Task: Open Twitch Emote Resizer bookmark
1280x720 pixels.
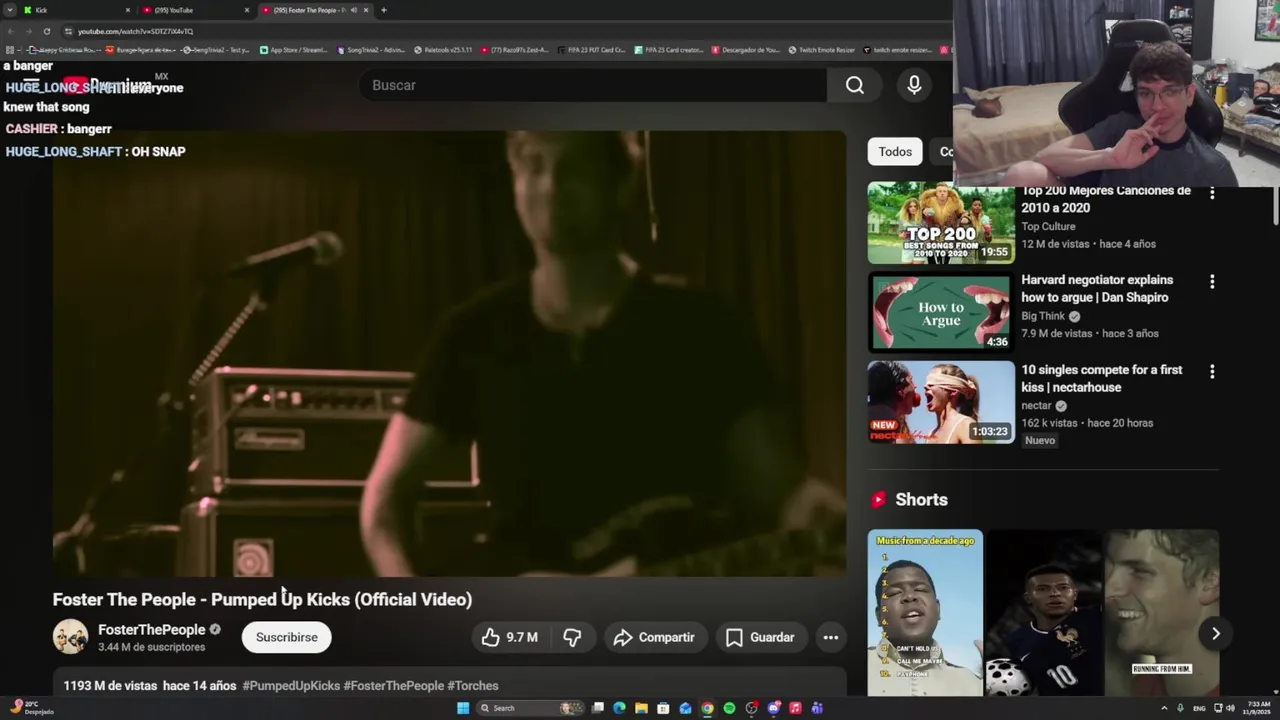Action: (821, 50)
